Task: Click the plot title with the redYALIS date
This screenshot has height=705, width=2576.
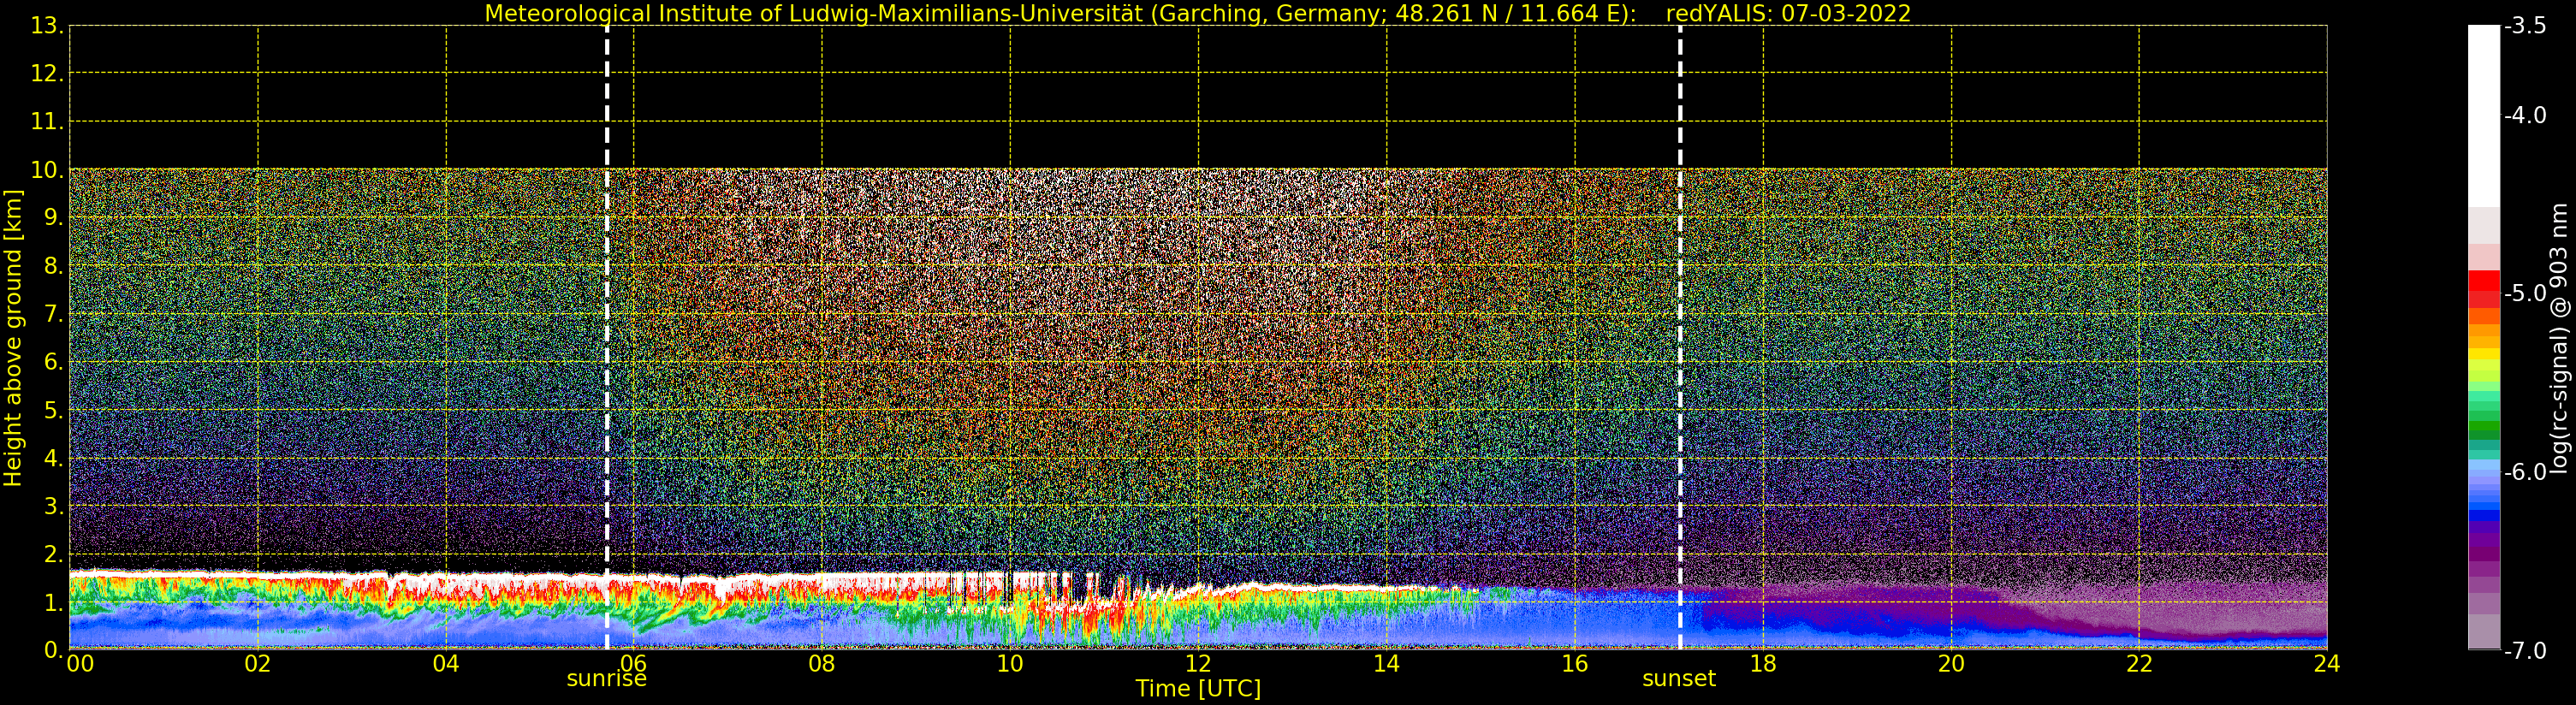Action: 1198,13
